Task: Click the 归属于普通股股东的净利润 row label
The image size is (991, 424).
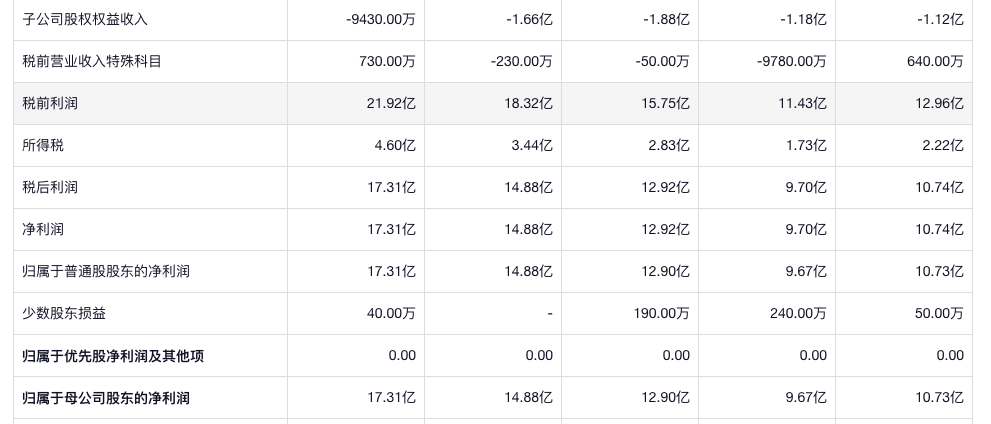Action: 106,271
